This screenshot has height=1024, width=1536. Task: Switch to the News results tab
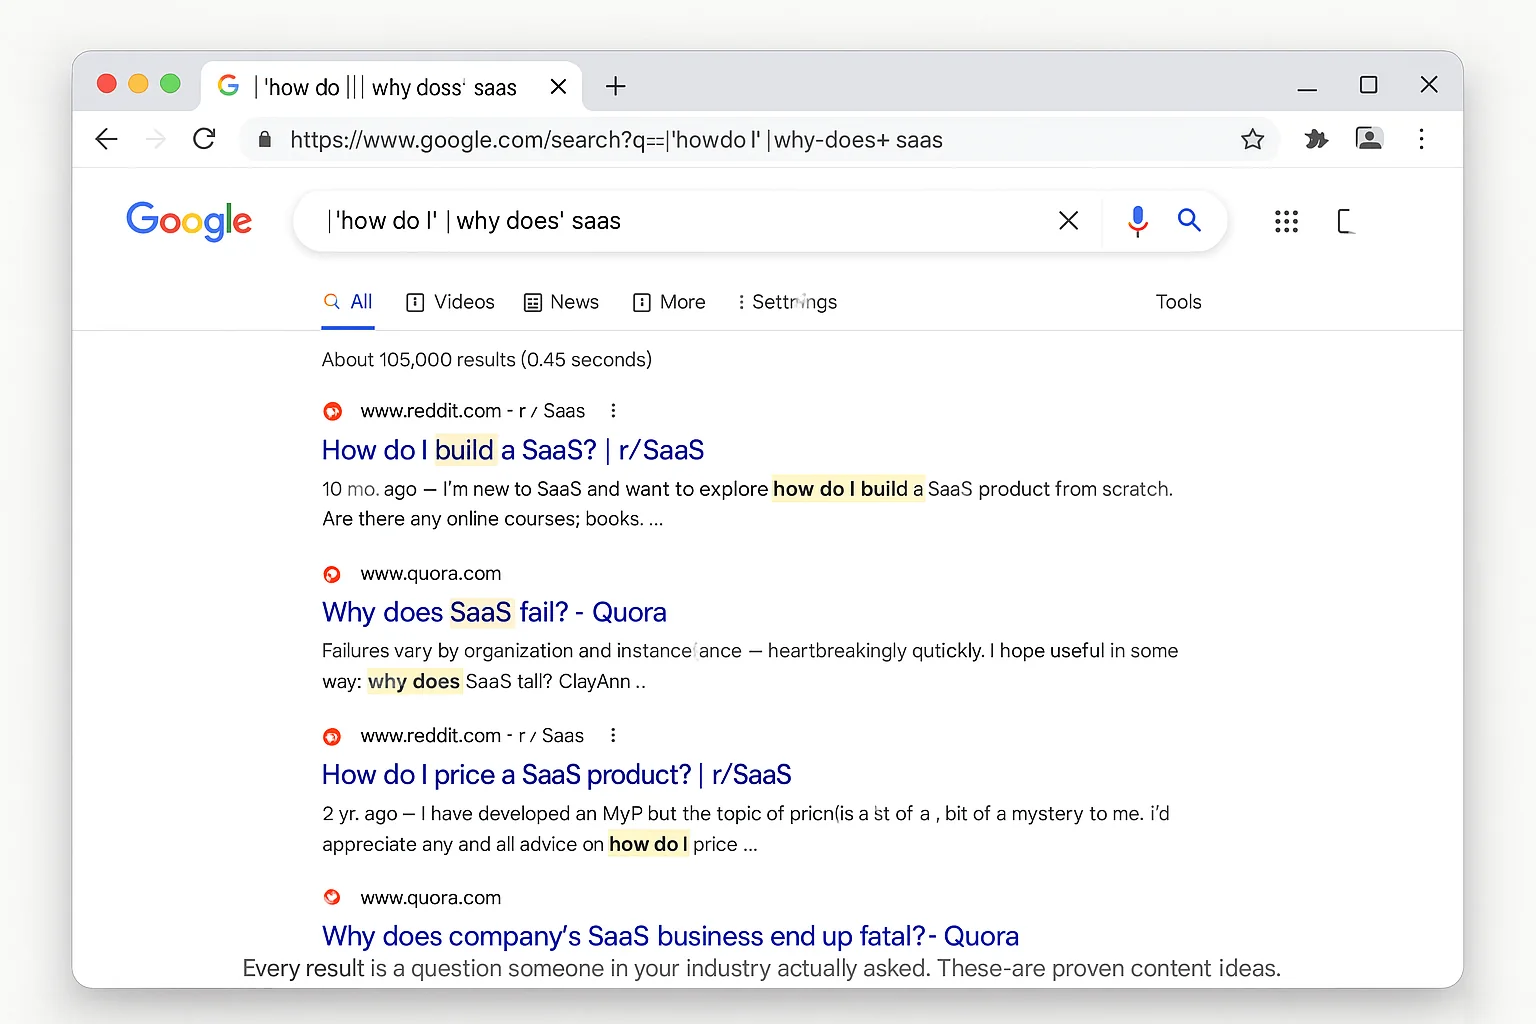pos(561,302)
